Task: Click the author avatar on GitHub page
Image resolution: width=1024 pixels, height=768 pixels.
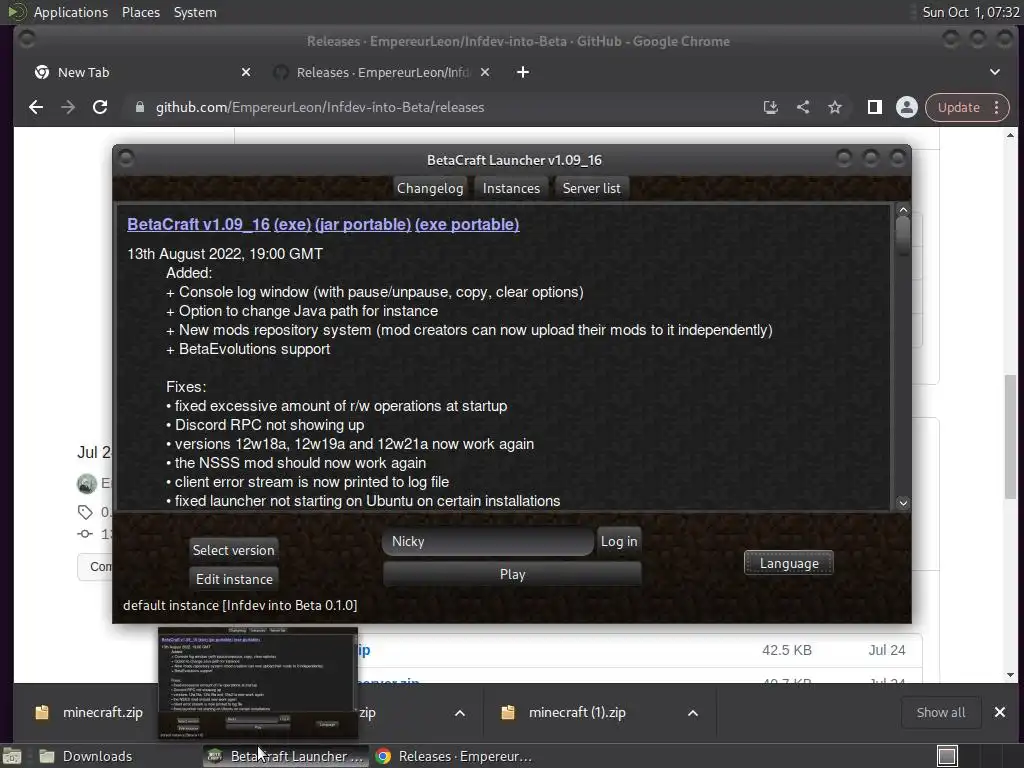Action: click(x=86, y=483)
